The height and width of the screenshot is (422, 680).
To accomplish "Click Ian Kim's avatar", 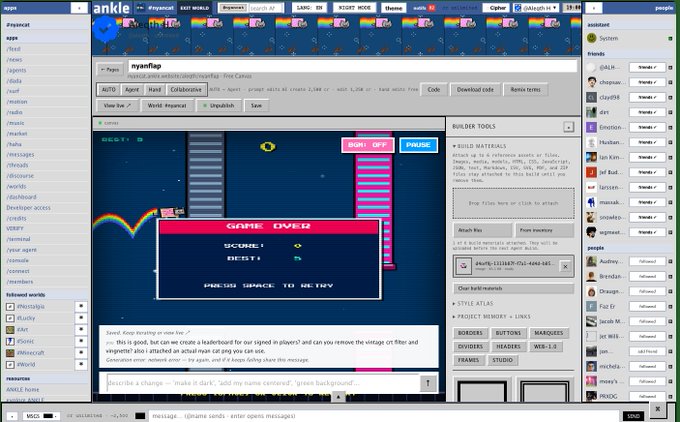I will [x=591, y=157].
